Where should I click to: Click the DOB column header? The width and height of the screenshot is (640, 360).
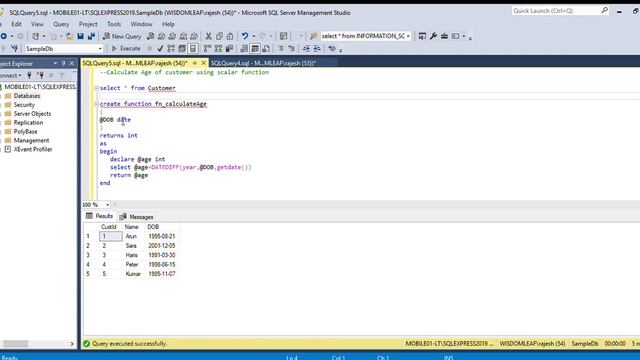point(153,227)
